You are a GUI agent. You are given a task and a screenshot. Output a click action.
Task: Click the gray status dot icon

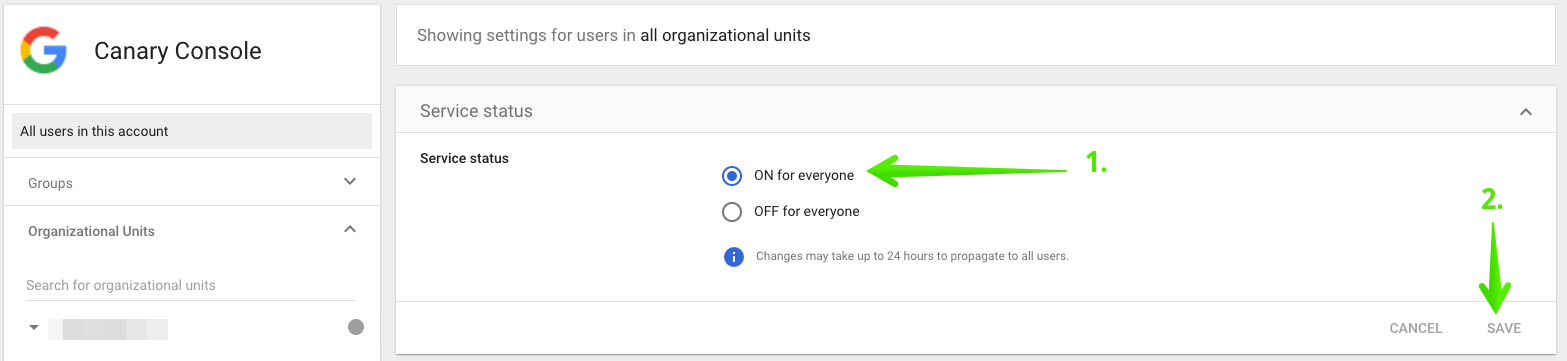click(355, 327)
